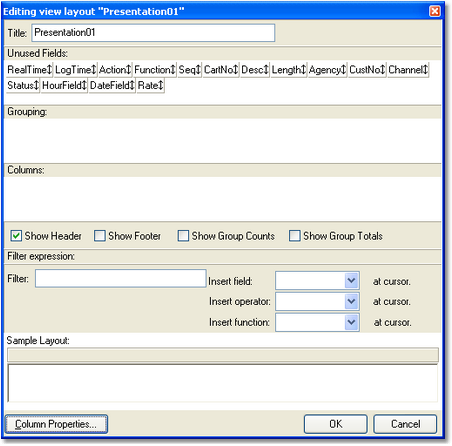Click the Column Properties button
Screen dimensions: 452x446
click(56, 424)
